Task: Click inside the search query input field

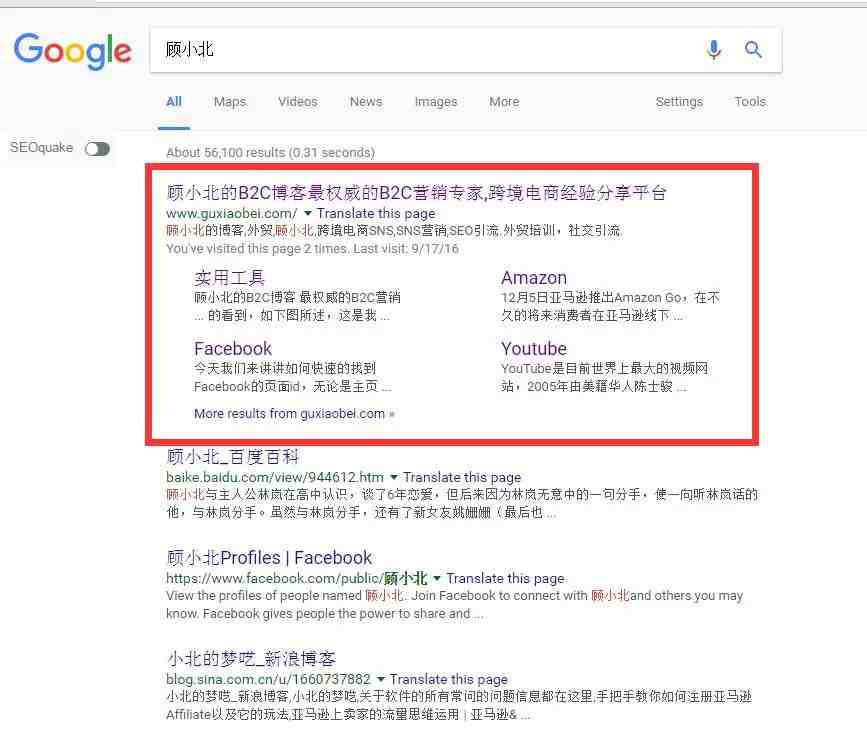Action: coord(426,50)
